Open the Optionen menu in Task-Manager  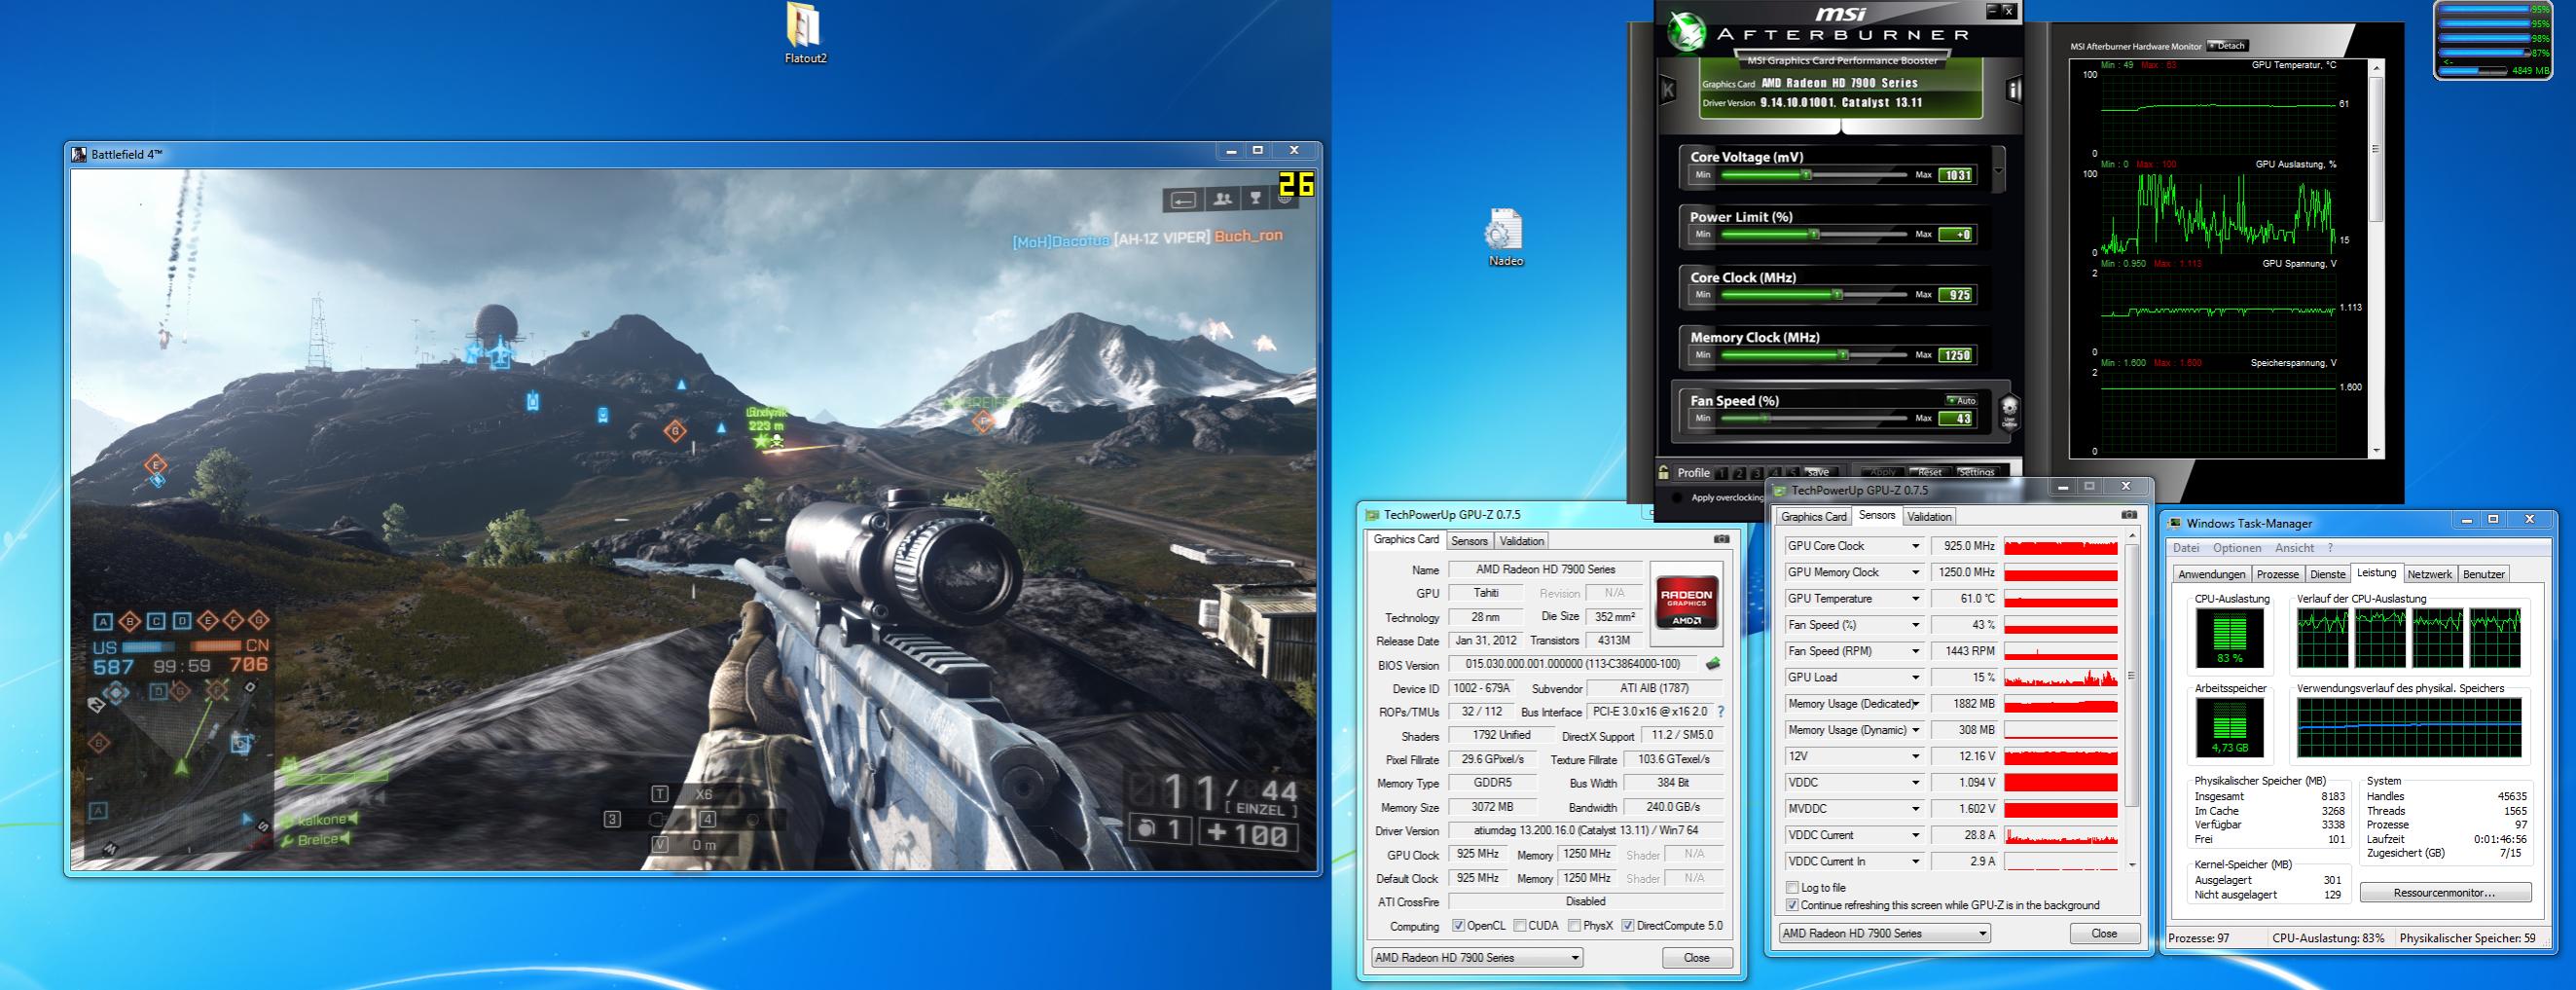point(2236,548)
